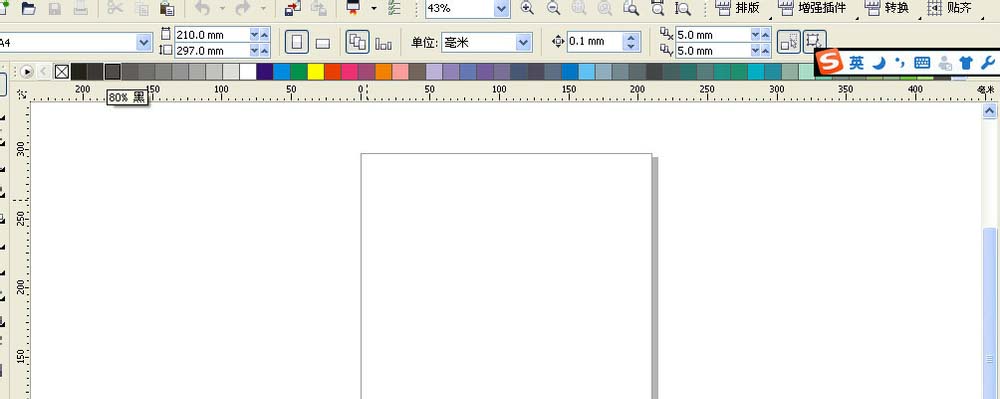
Task: Pick the 80% black color swatch
Action: pos(113,71)
